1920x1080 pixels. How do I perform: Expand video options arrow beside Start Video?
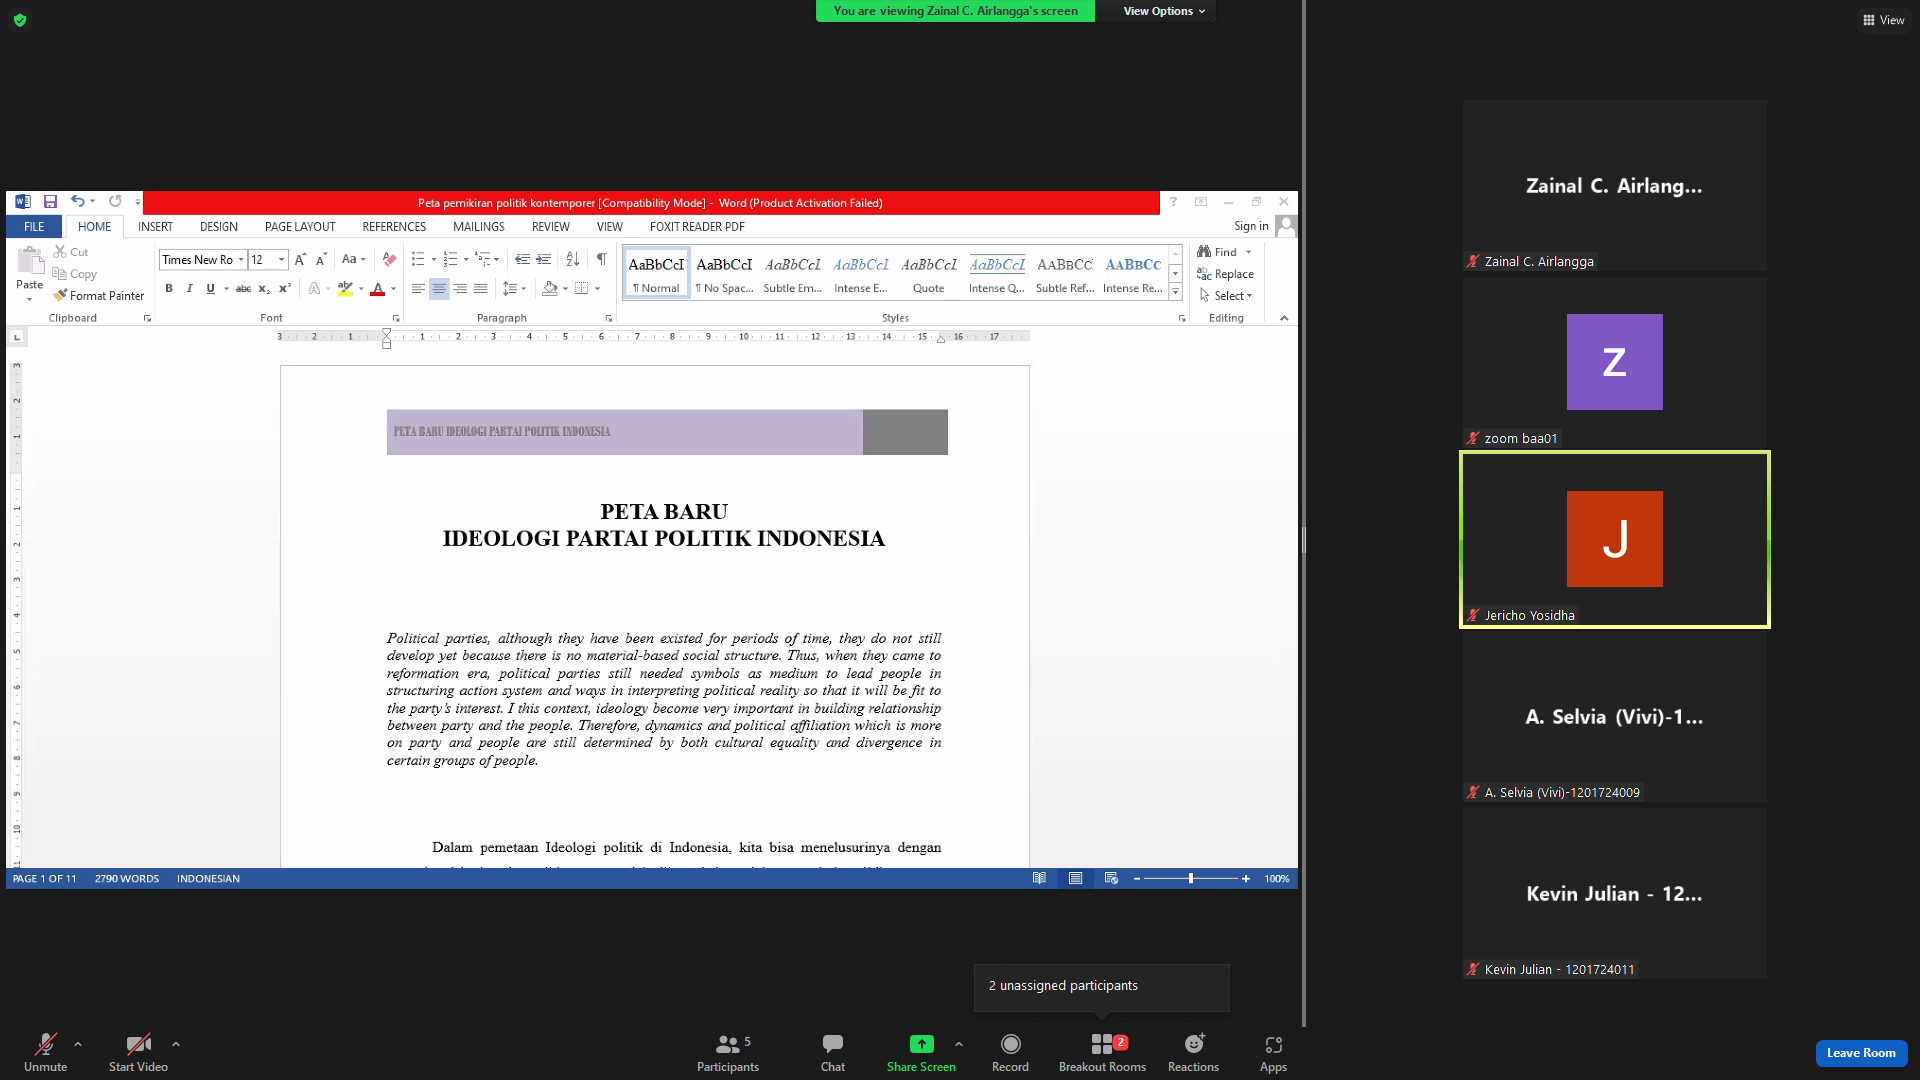tap(176, 1044)
